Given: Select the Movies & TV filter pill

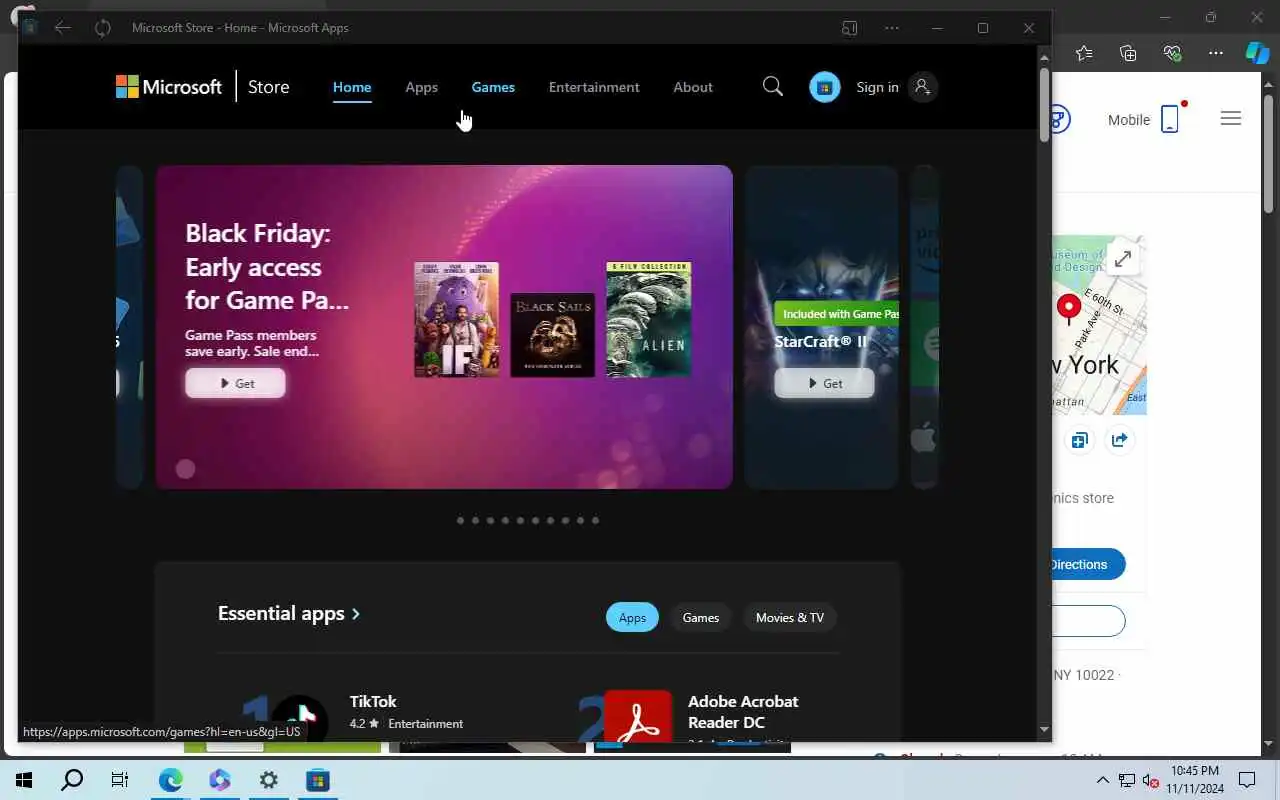Looking at the screenshot, I should point(790,618).
